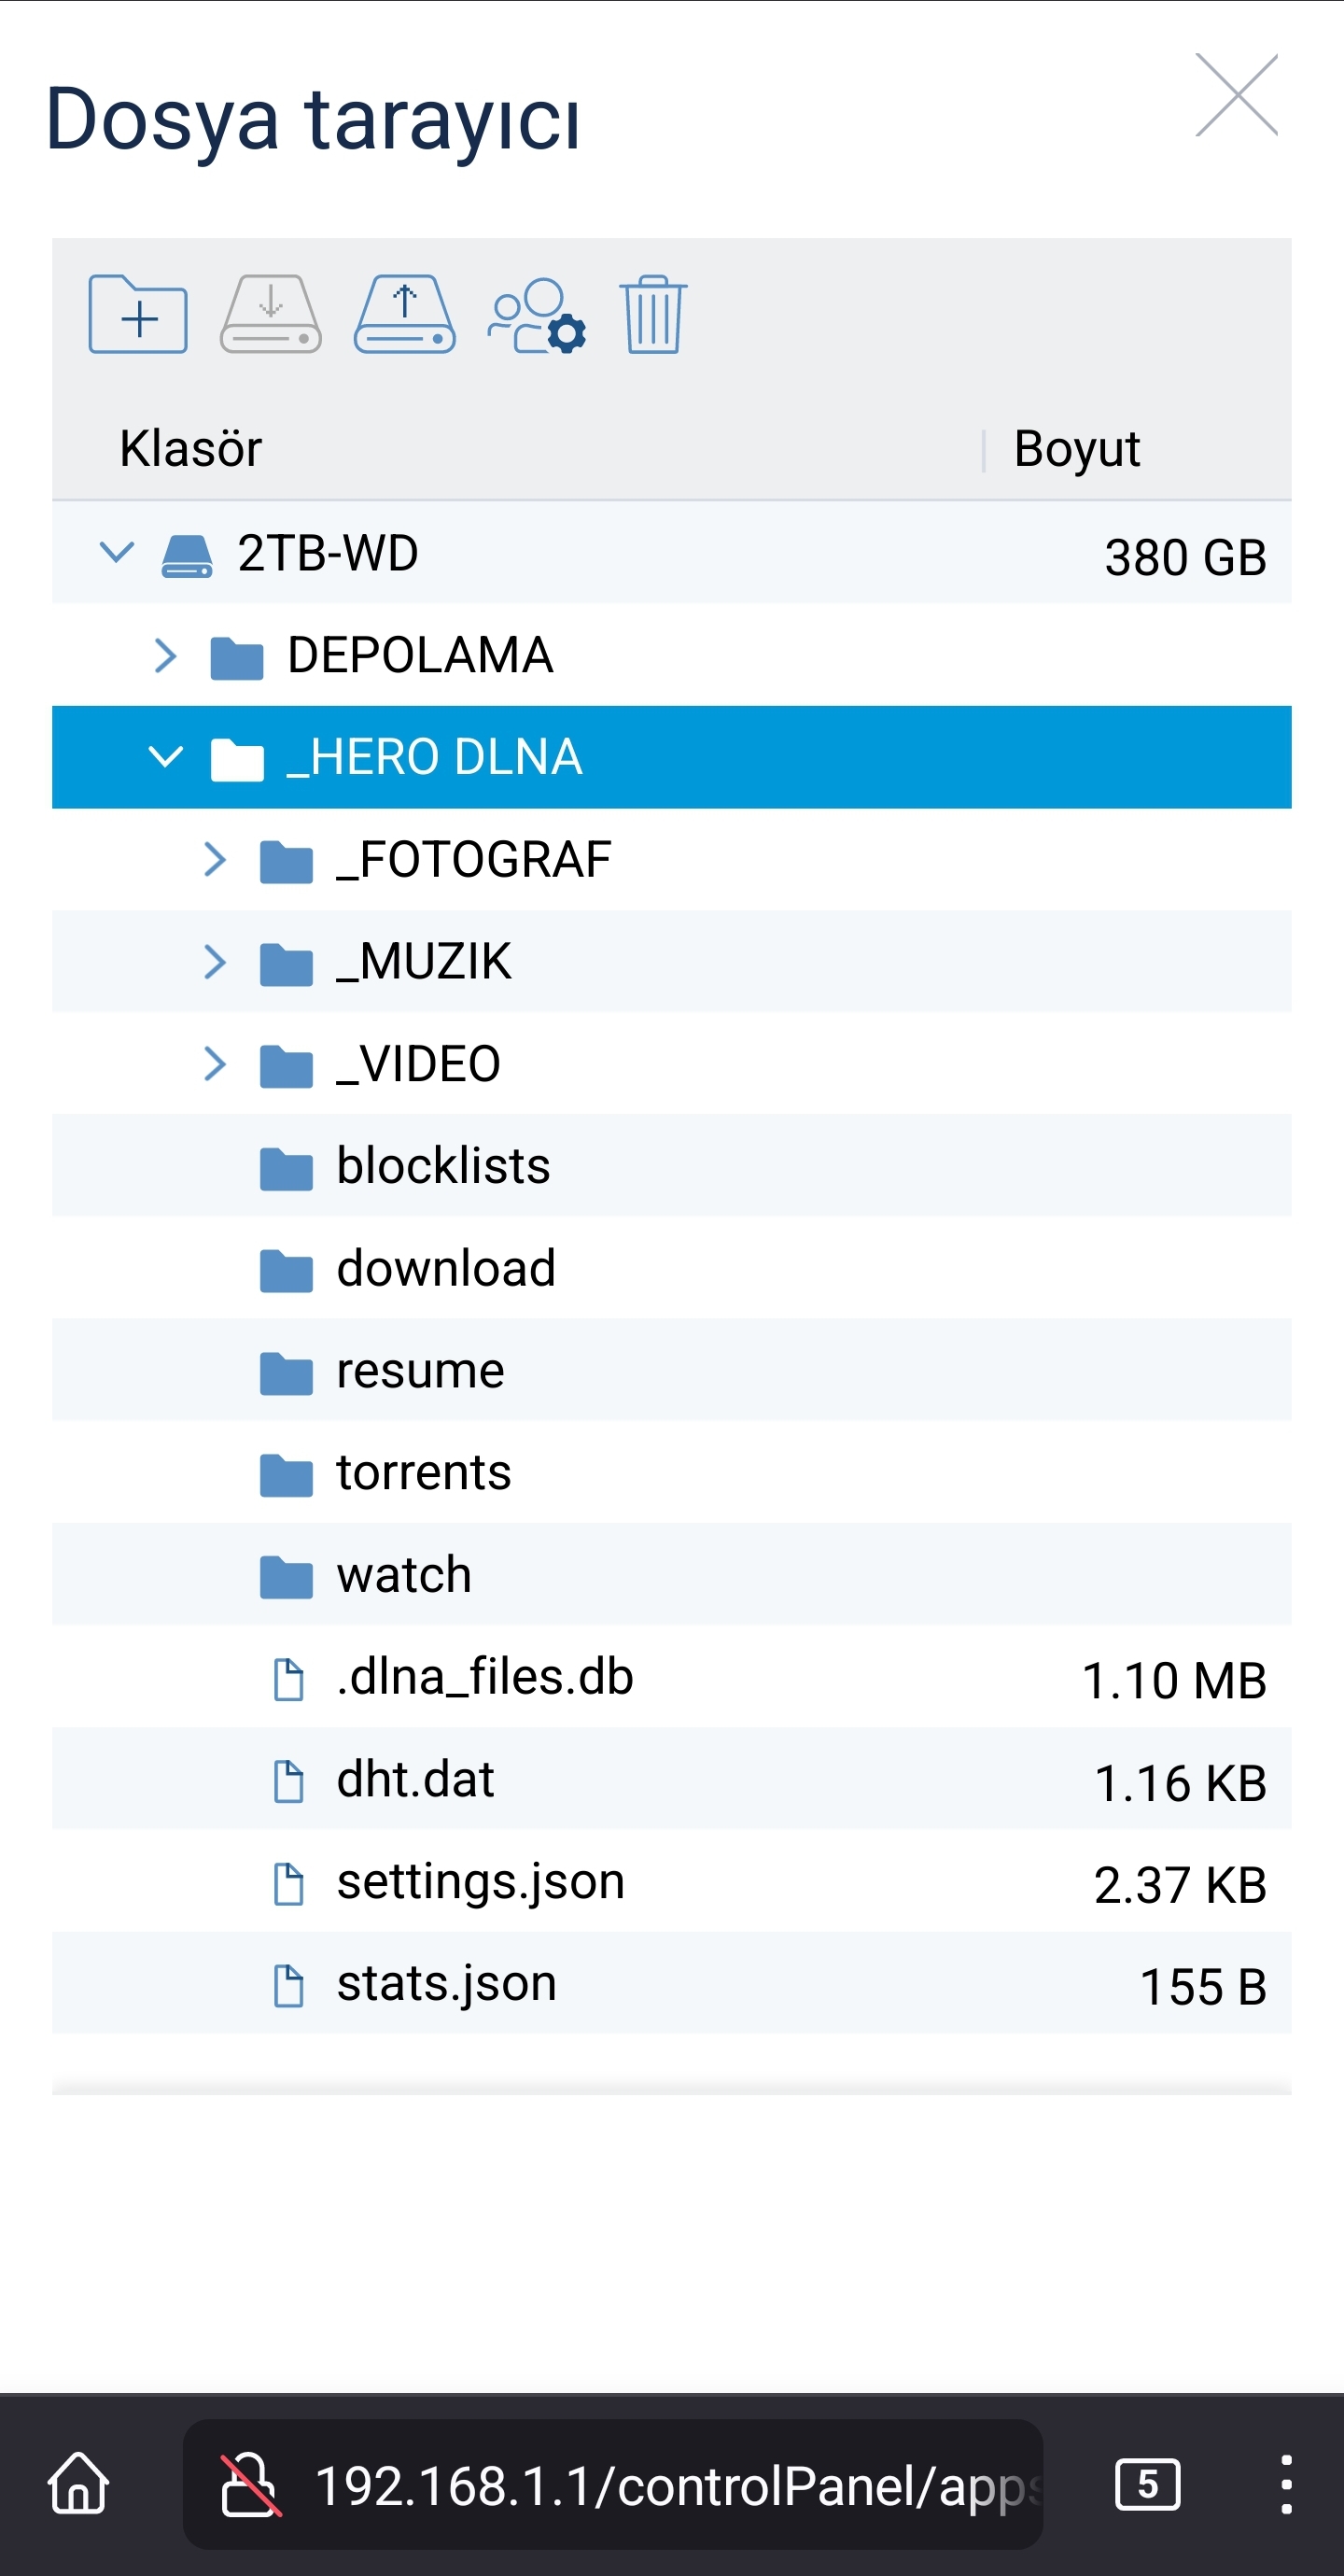Open the browser tabs counter showing 5
The height and width of the screenshot is (2576, 1344).
click(x=1147, y=2484)
